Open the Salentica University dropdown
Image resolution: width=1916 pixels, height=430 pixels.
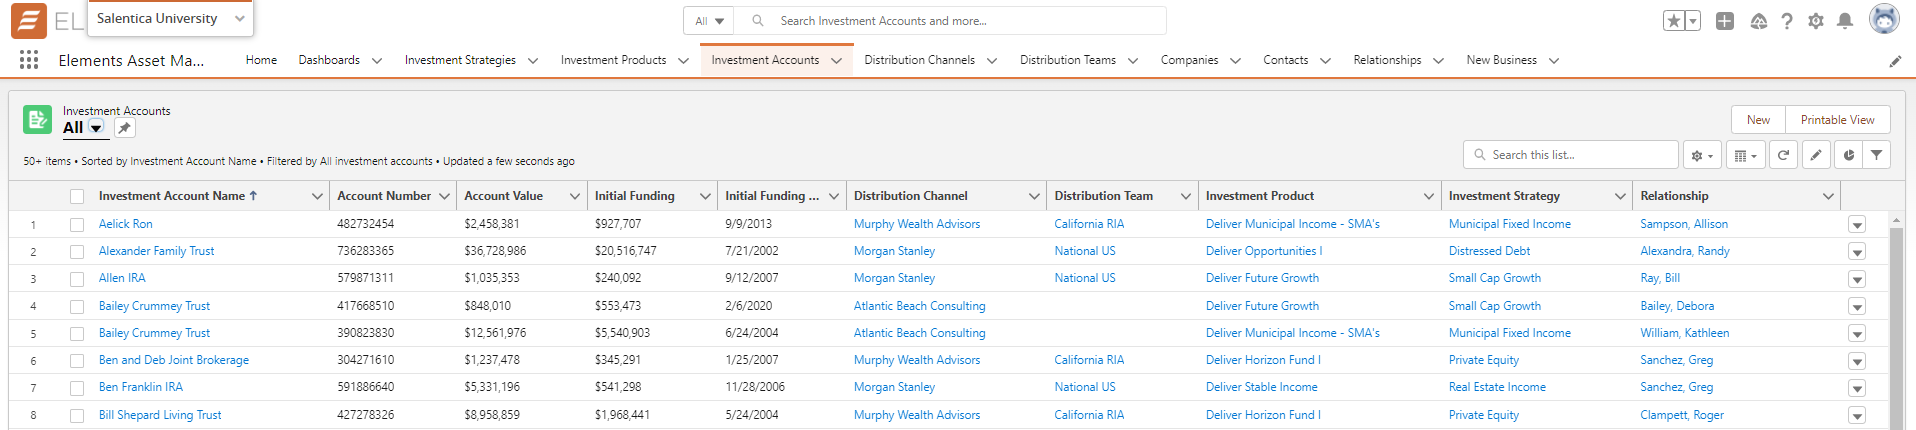click(170, 19)
